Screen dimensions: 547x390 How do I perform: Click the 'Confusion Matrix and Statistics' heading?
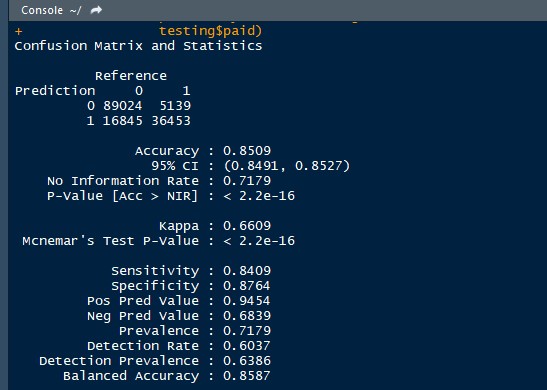138,46
